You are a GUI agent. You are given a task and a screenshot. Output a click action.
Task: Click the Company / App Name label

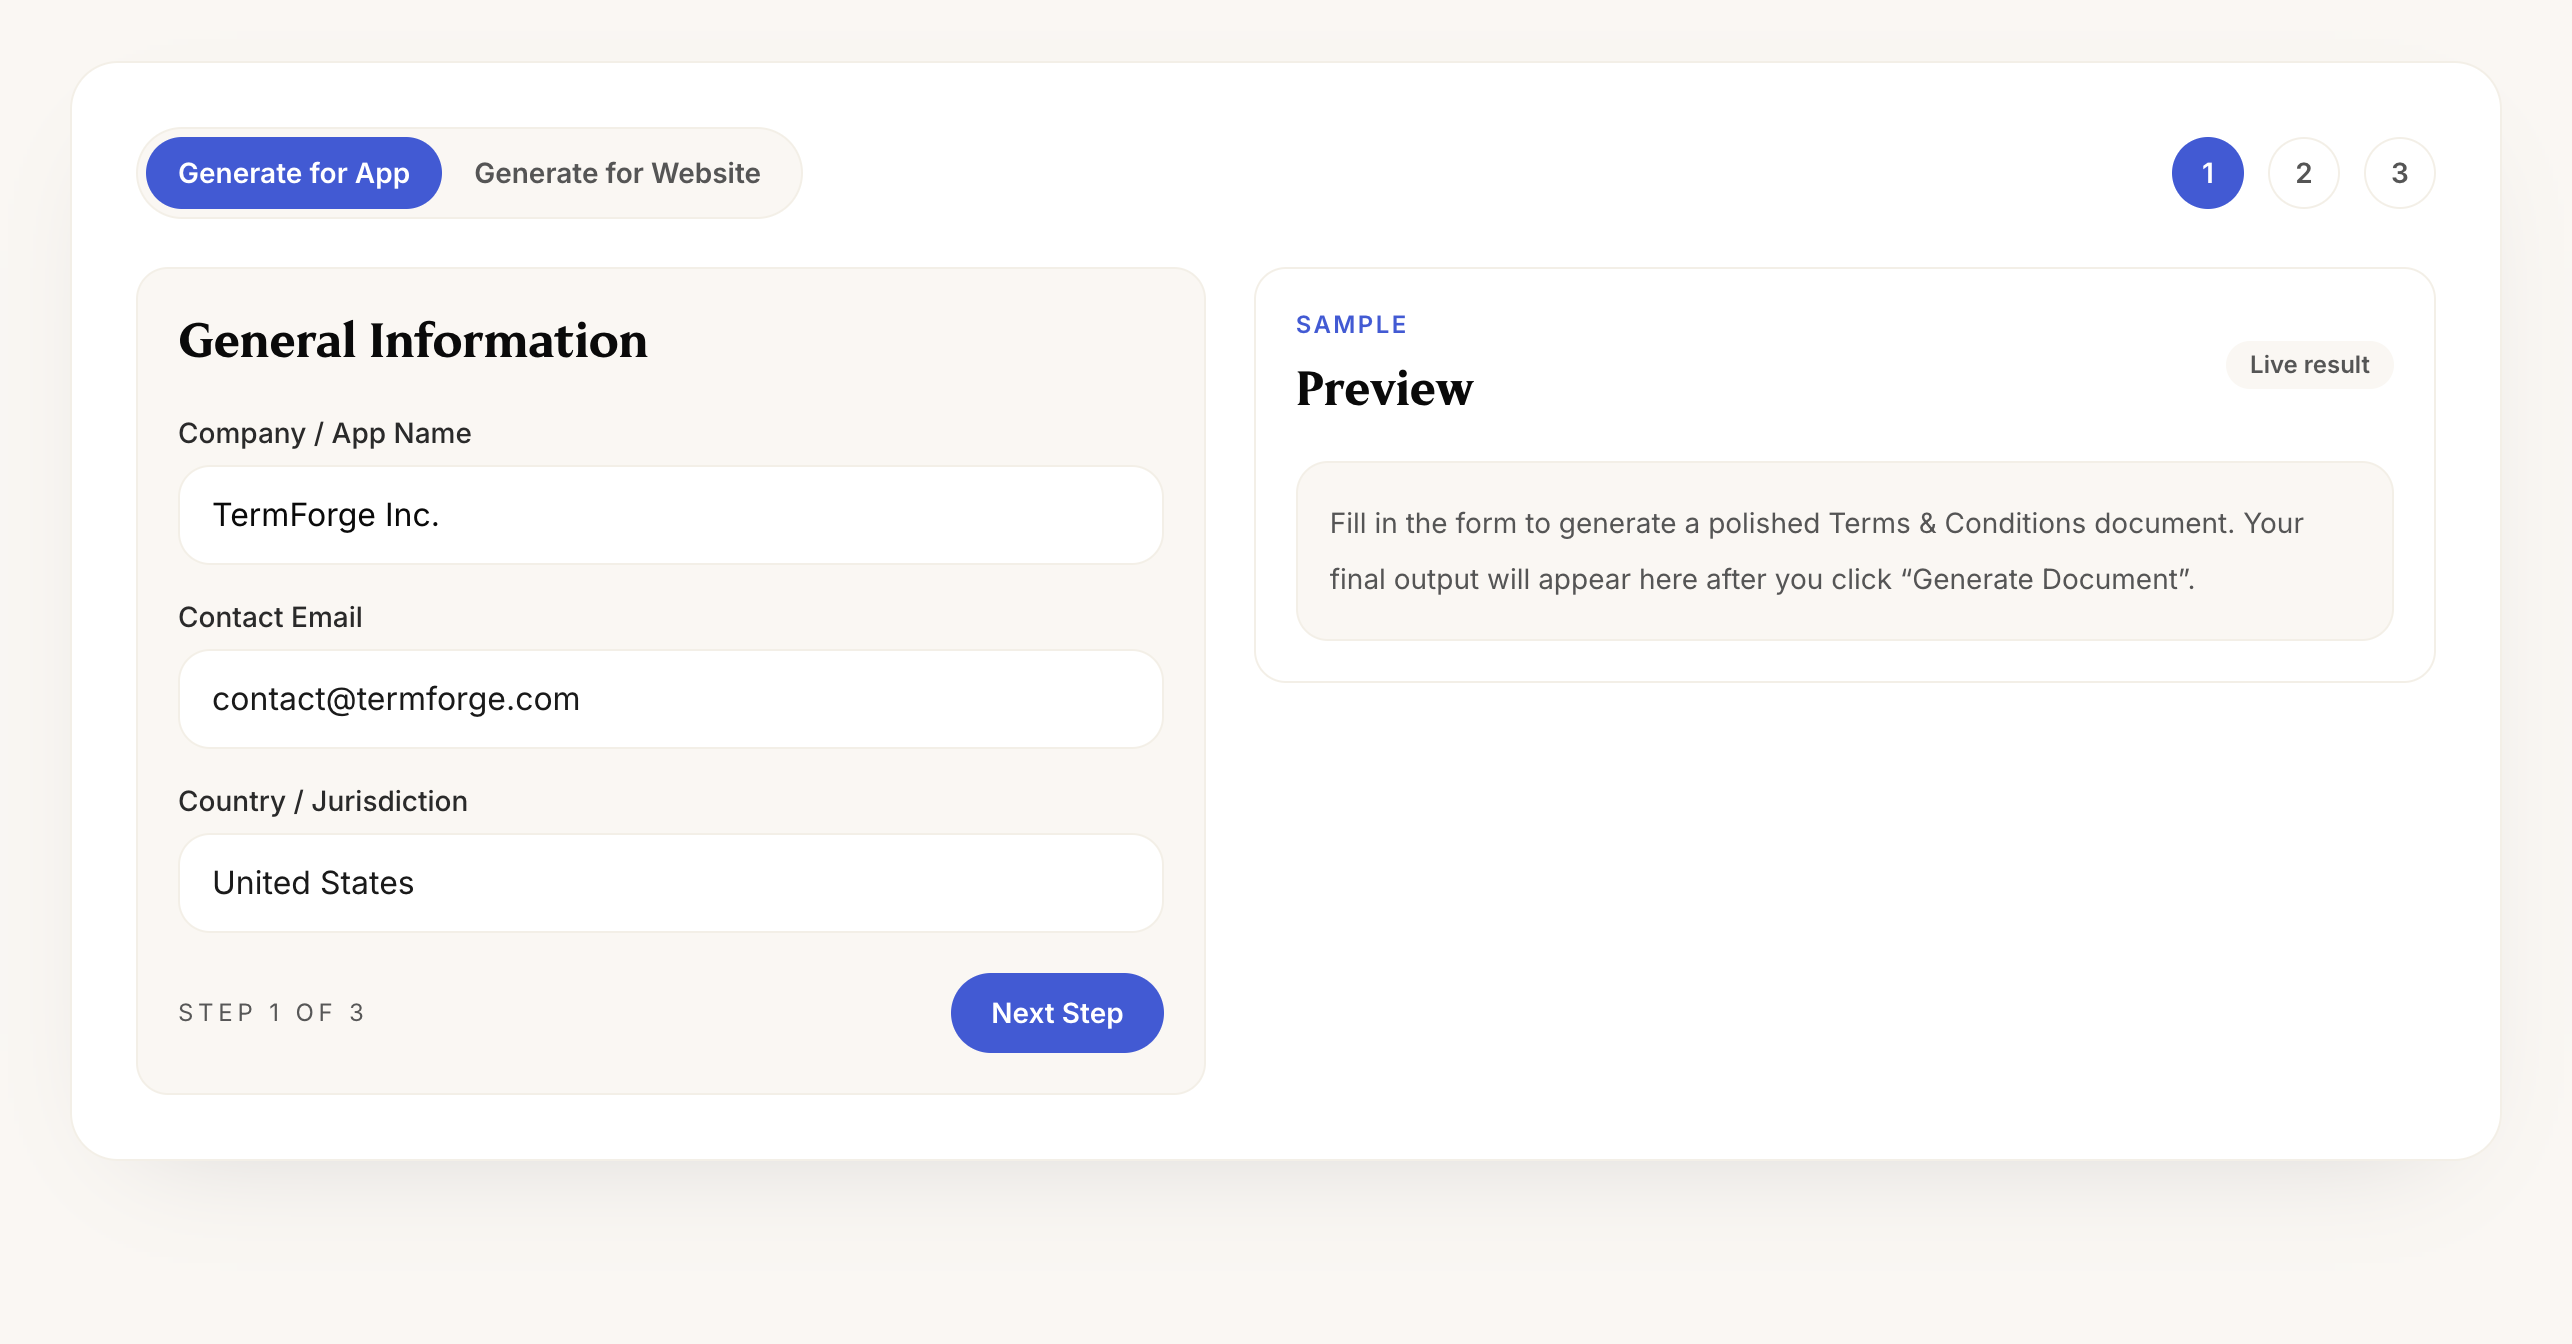click(324, 432)
